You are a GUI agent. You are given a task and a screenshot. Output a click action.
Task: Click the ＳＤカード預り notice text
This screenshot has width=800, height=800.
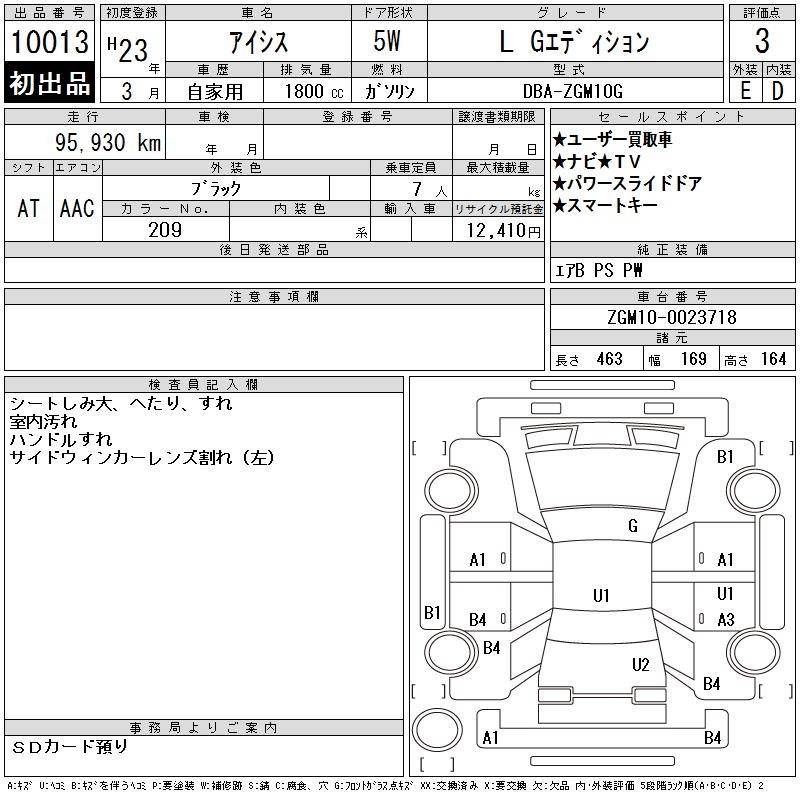[x=69, y=747]
